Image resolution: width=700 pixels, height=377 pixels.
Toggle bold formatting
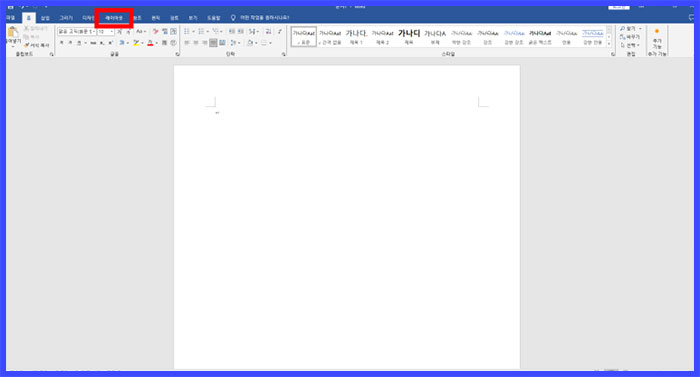pyautogui.click(x=61, y=43)
